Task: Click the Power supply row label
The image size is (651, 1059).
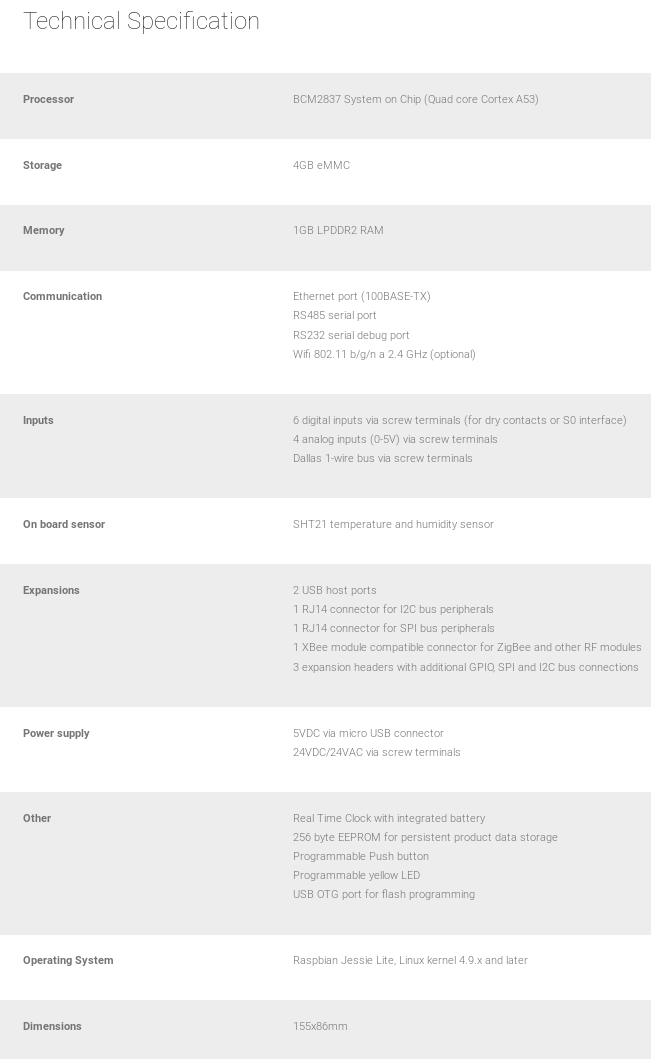Action: [x=56, y=733]
